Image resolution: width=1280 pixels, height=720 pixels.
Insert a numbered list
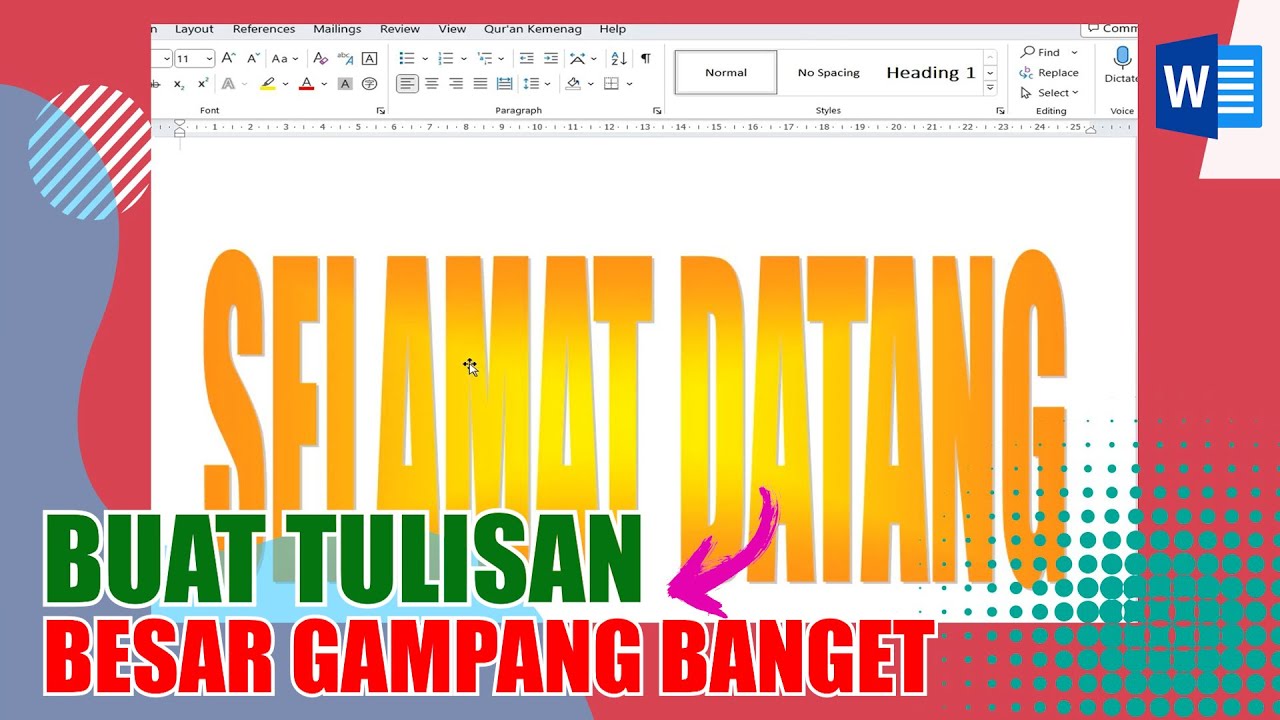[x=446, y=58]
